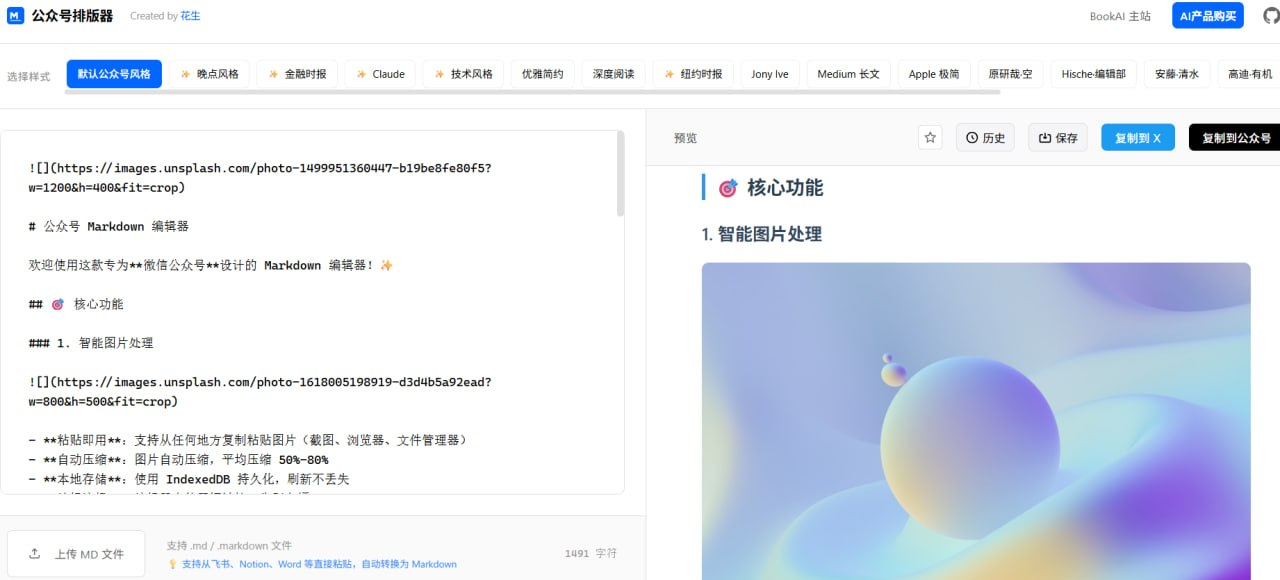Screen dimensions: 1280x580
Task: Click the style list horizontal scrollbar
Action: coord(532,92)
